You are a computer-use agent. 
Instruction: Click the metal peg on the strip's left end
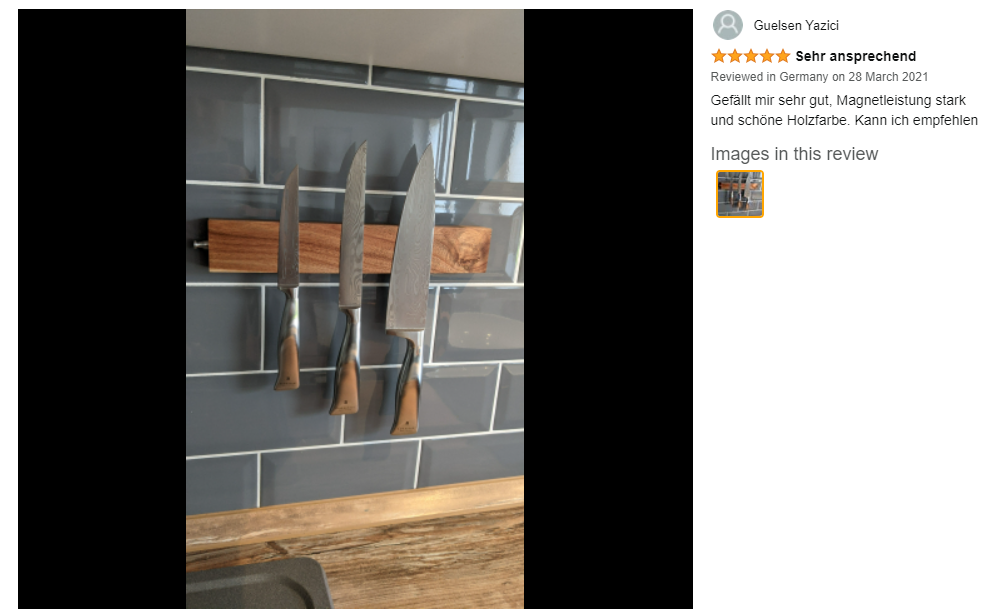(x=200, y=244)
